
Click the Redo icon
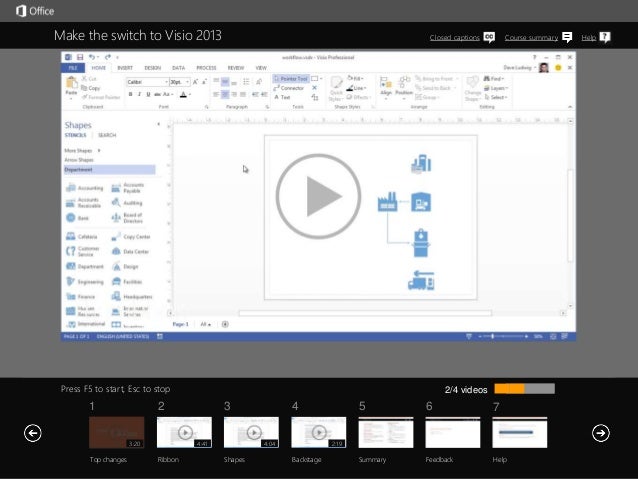107,57
